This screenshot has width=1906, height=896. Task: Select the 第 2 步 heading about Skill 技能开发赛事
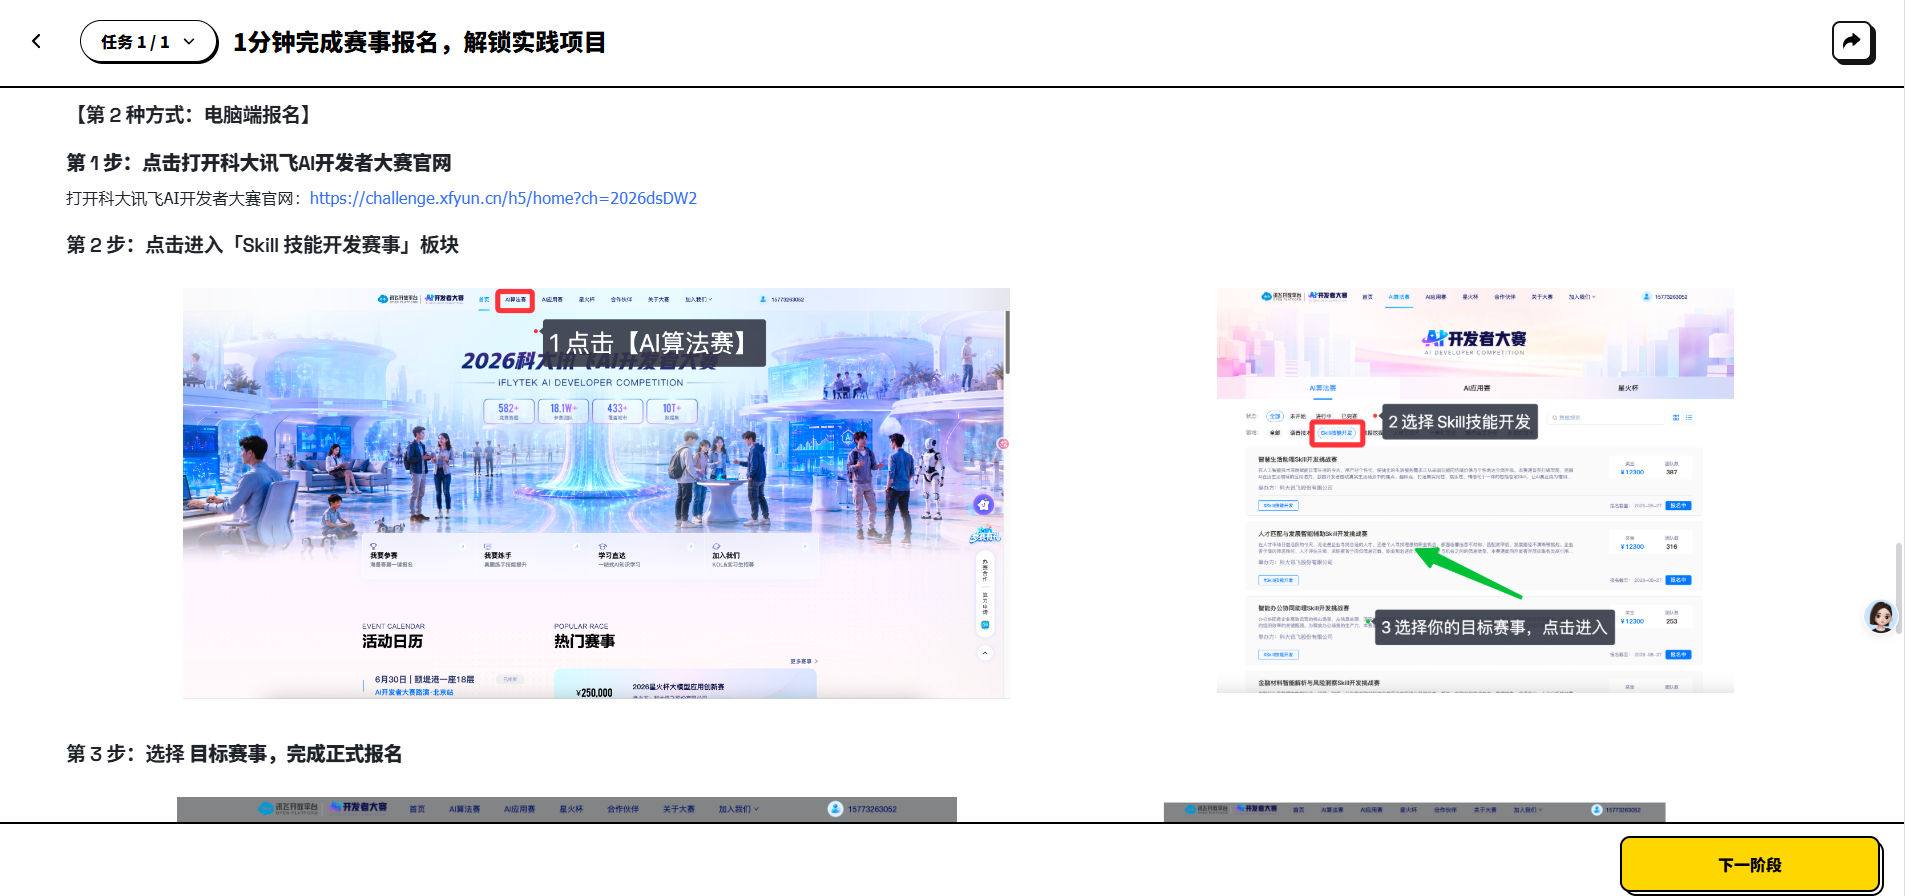[x=263, y=245]
